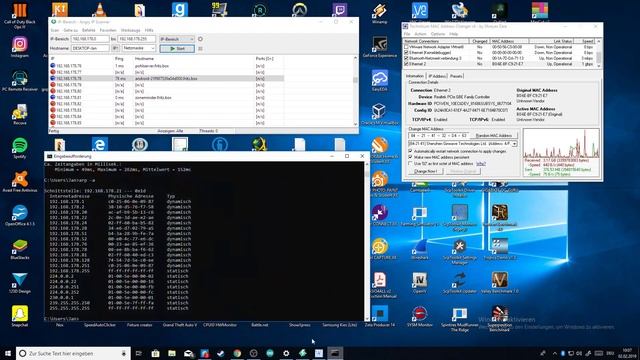Screen dimensions: 640x360
Task: Open File Explorer from taskbar
Action: pyautogui.click(x=172, y=353)
